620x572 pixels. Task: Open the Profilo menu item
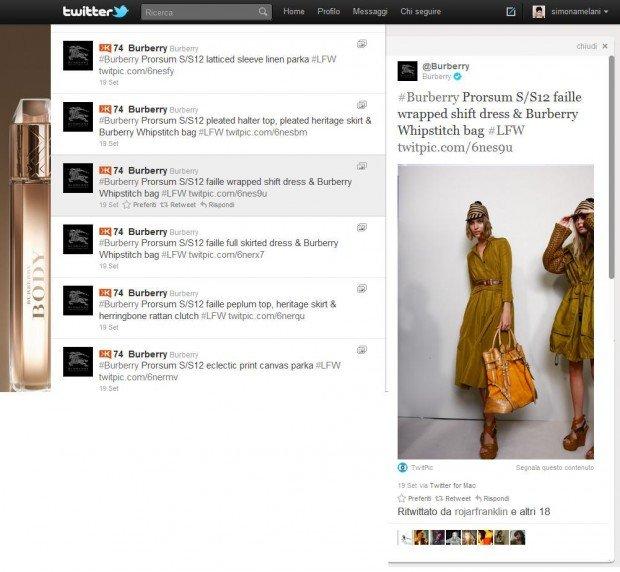[x=329, y=11]
